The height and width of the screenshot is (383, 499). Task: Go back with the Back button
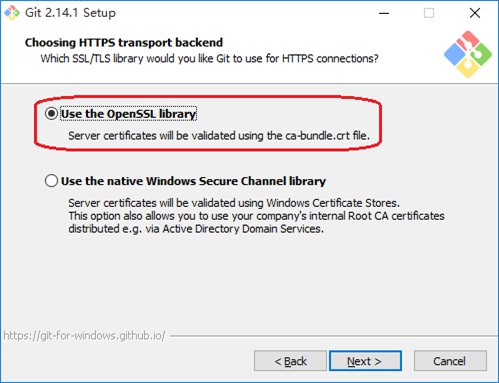click(x=290, y=361)
